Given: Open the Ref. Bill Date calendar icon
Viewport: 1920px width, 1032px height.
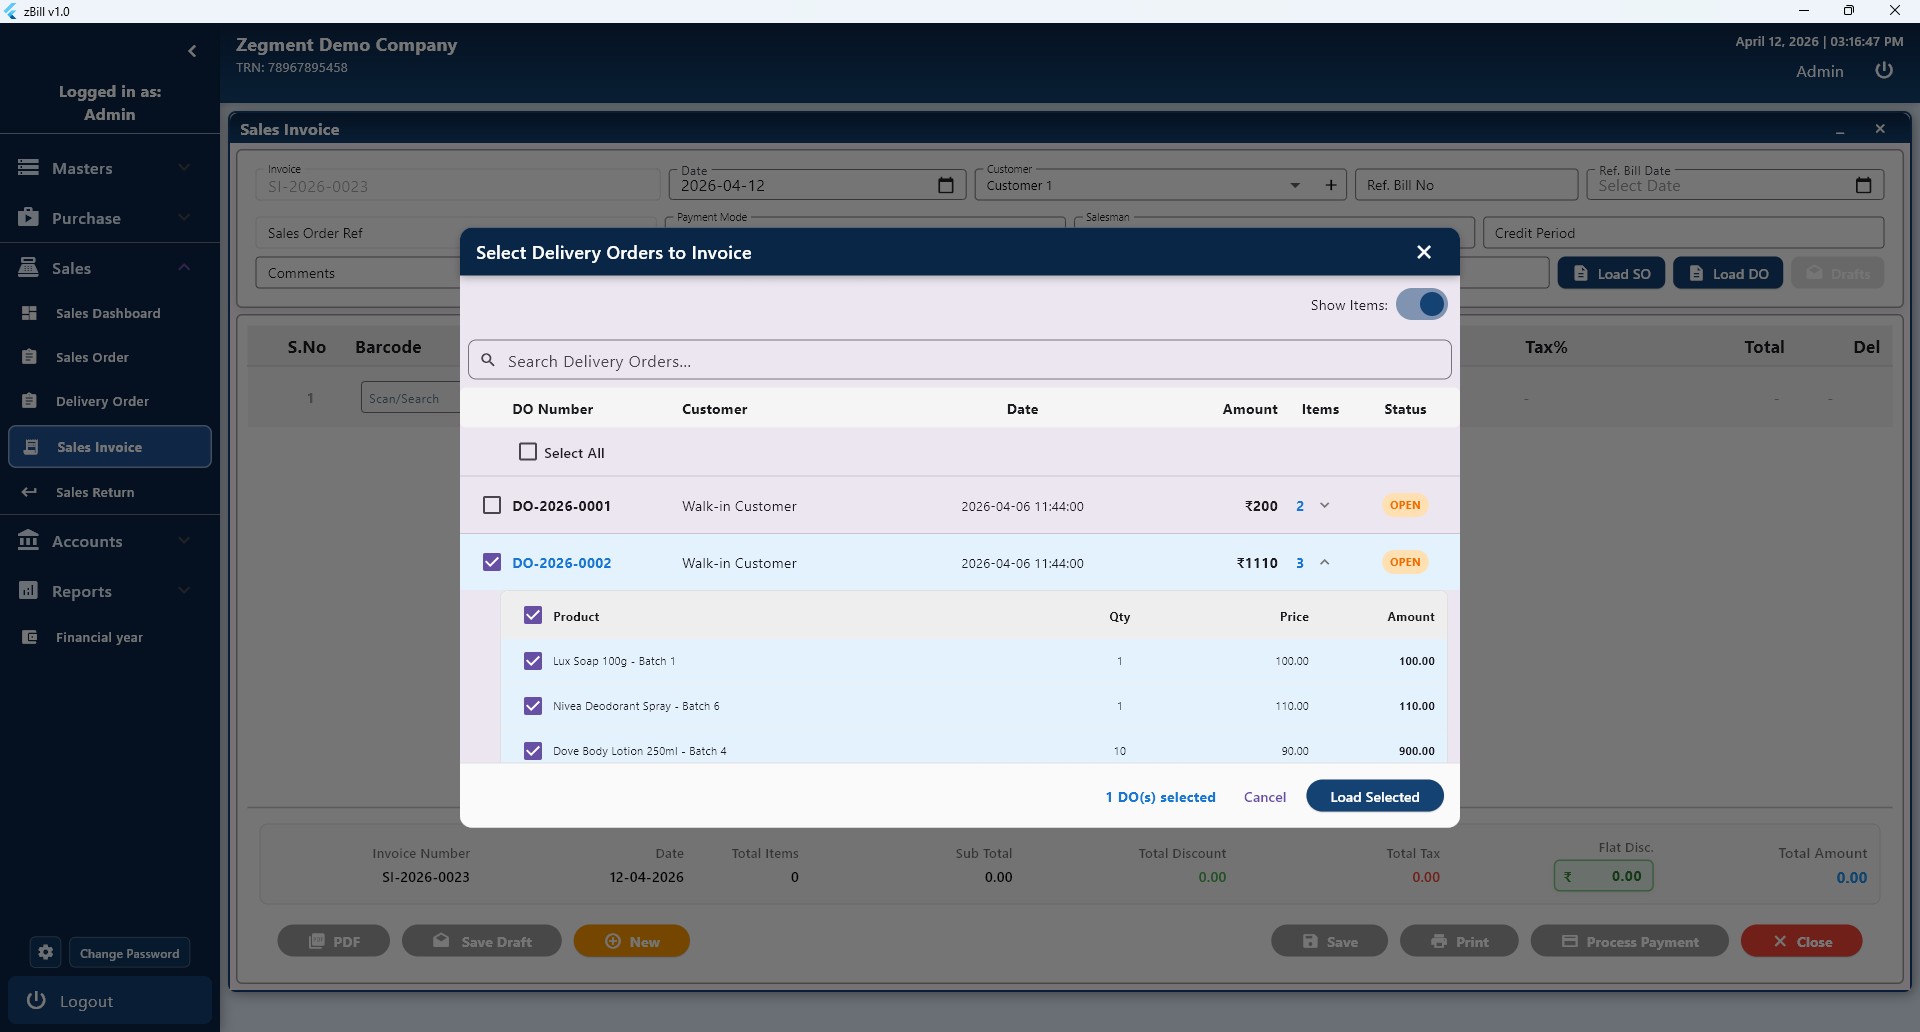Looking at the screenshot, I should (x=1863, y=185).
